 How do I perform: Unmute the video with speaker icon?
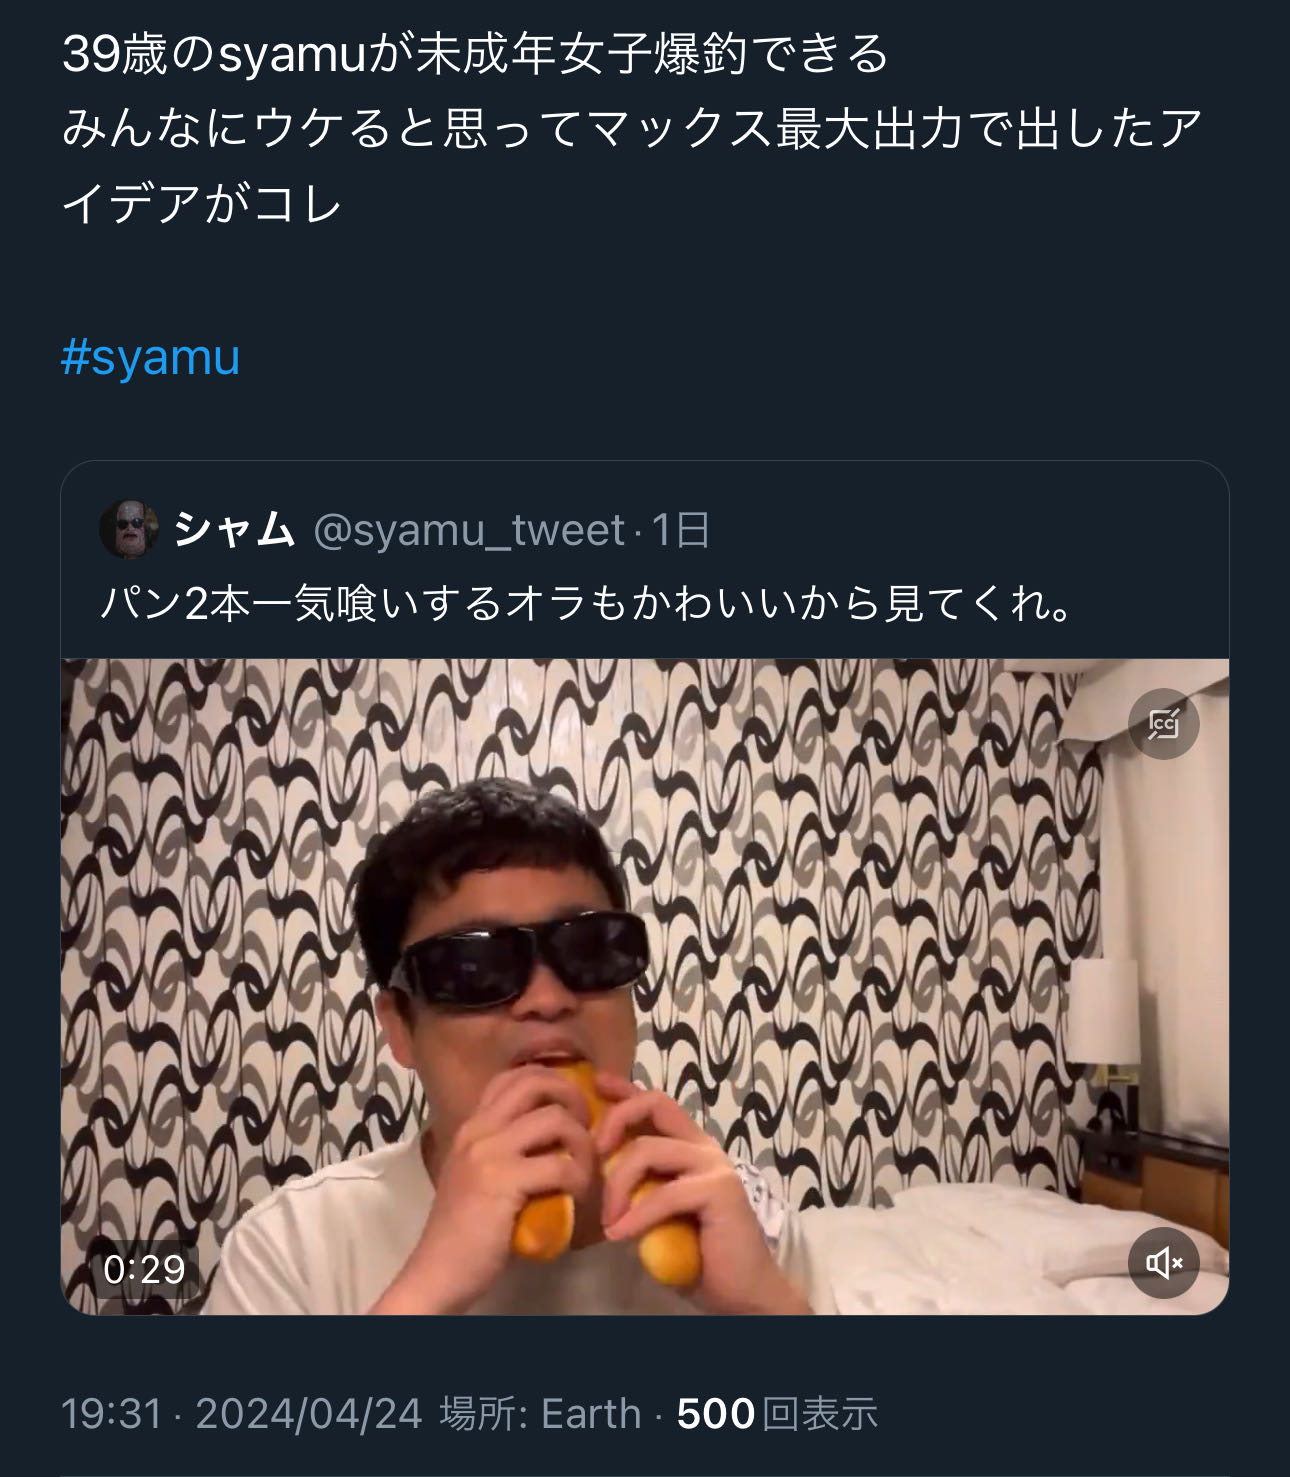coord(1163,1262)
